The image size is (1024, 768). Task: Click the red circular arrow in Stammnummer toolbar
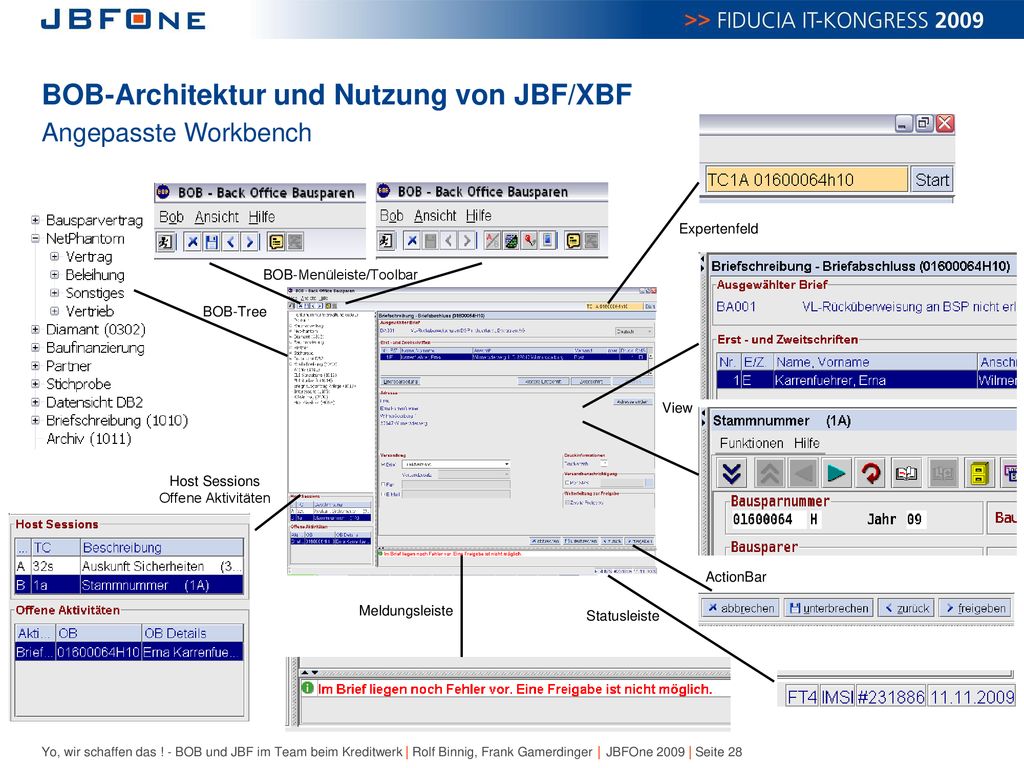coord(871,473)
